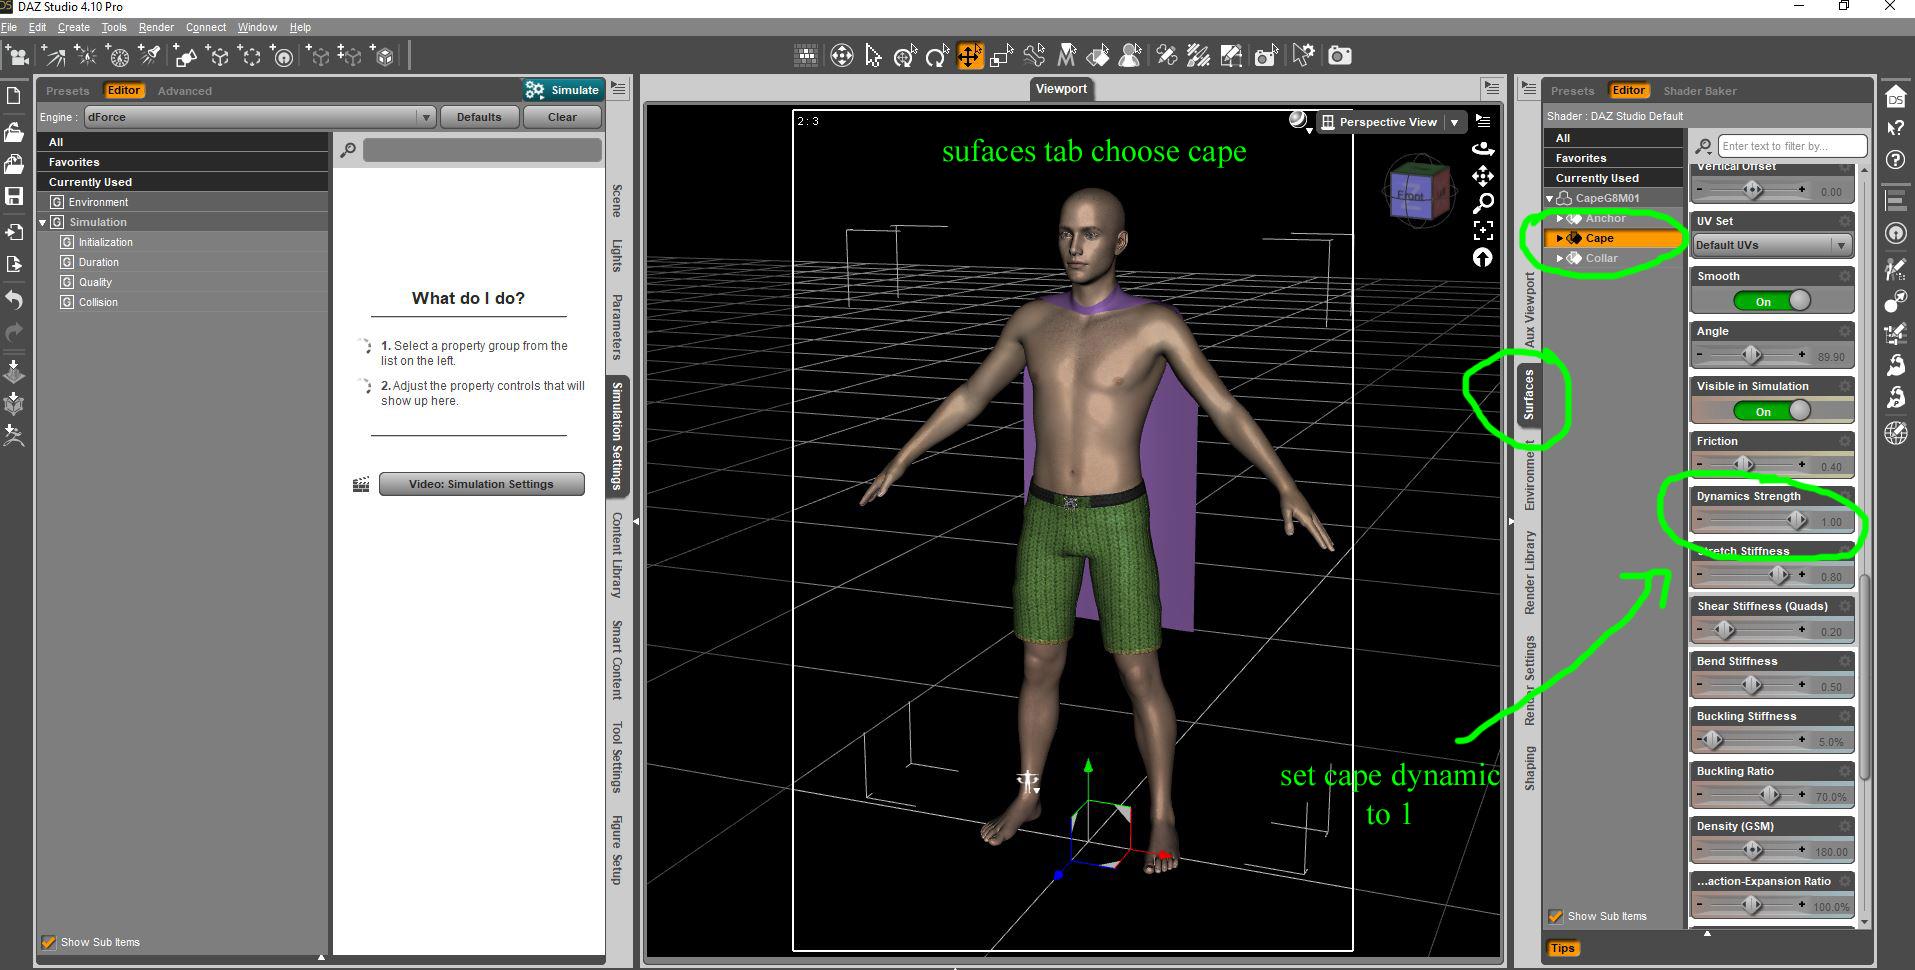
Task: Expand the Anchor surface node
Action: (x=1560, y=219)
